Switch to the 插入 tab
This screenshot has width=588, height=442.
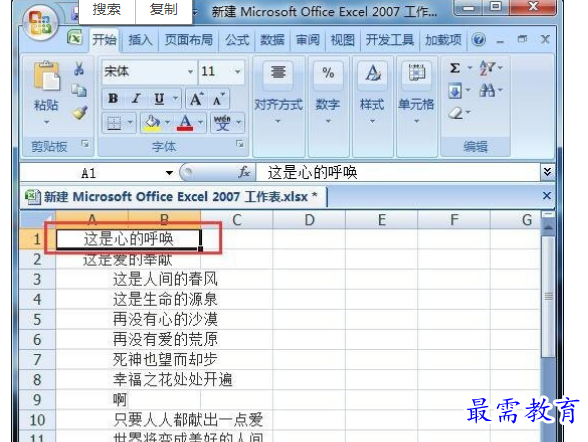point(141,40)
